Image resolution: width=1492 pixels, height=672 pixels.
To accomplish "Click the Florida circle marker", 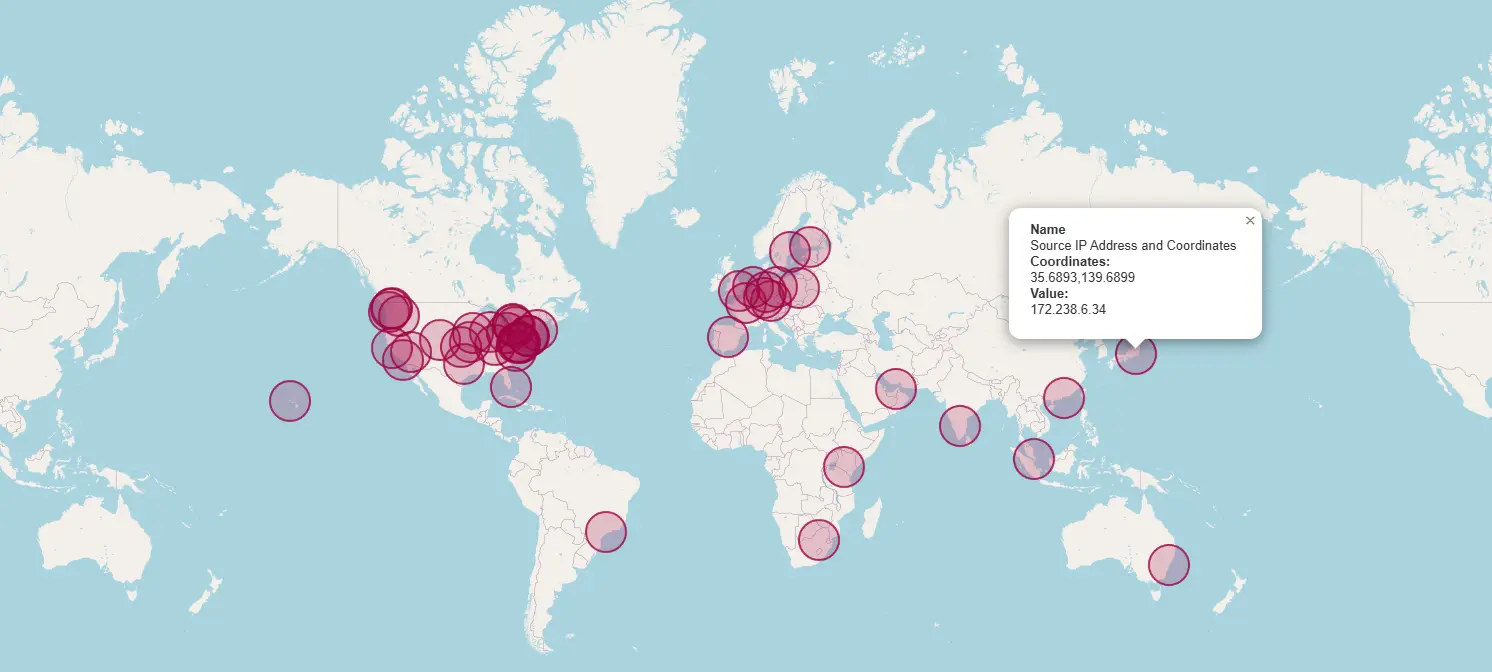I will 510,386.
